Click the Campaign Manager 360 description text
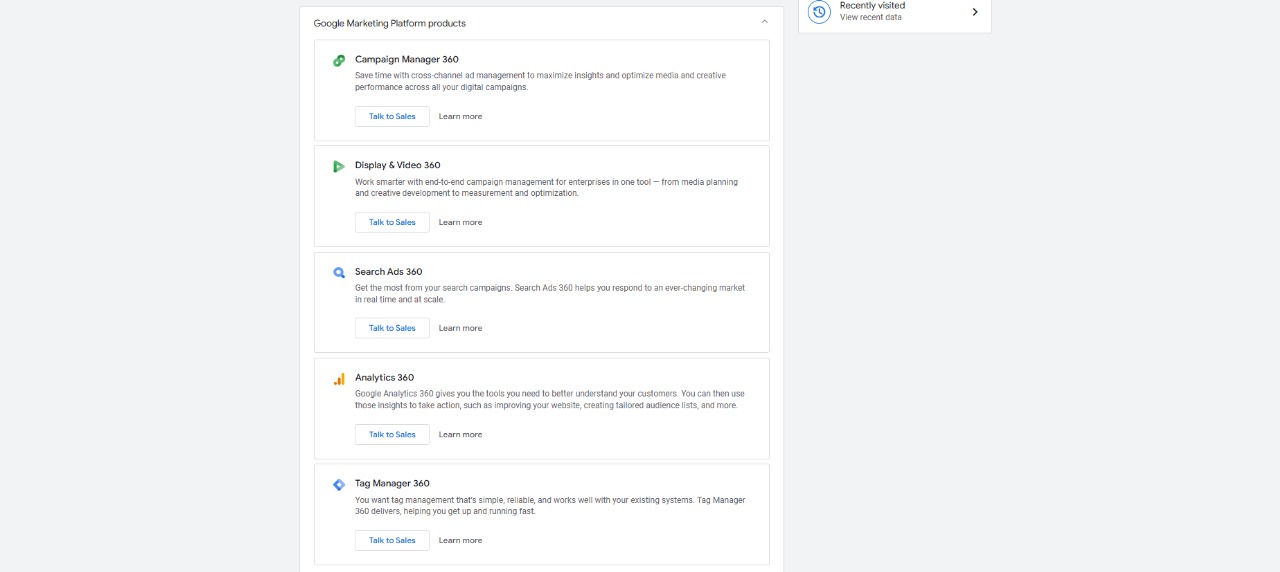Screen dimensions: 1280x572 click(540, 81)
